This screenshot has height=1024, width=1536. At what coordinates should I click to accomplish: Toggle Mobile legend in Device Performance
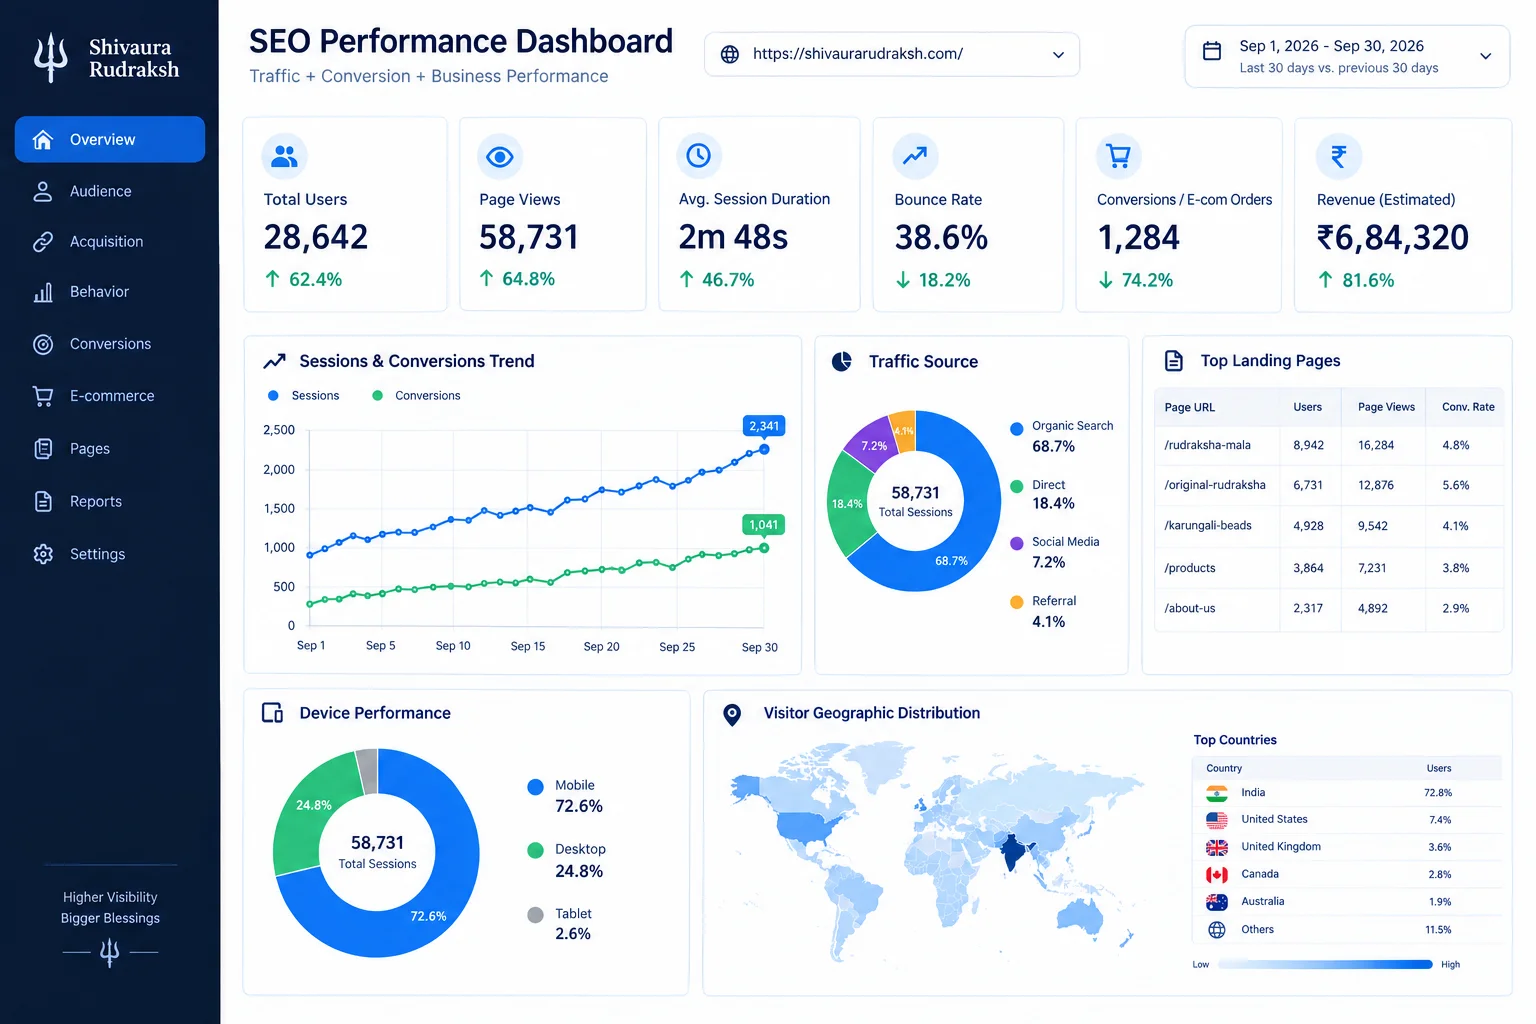coord(565,796)
